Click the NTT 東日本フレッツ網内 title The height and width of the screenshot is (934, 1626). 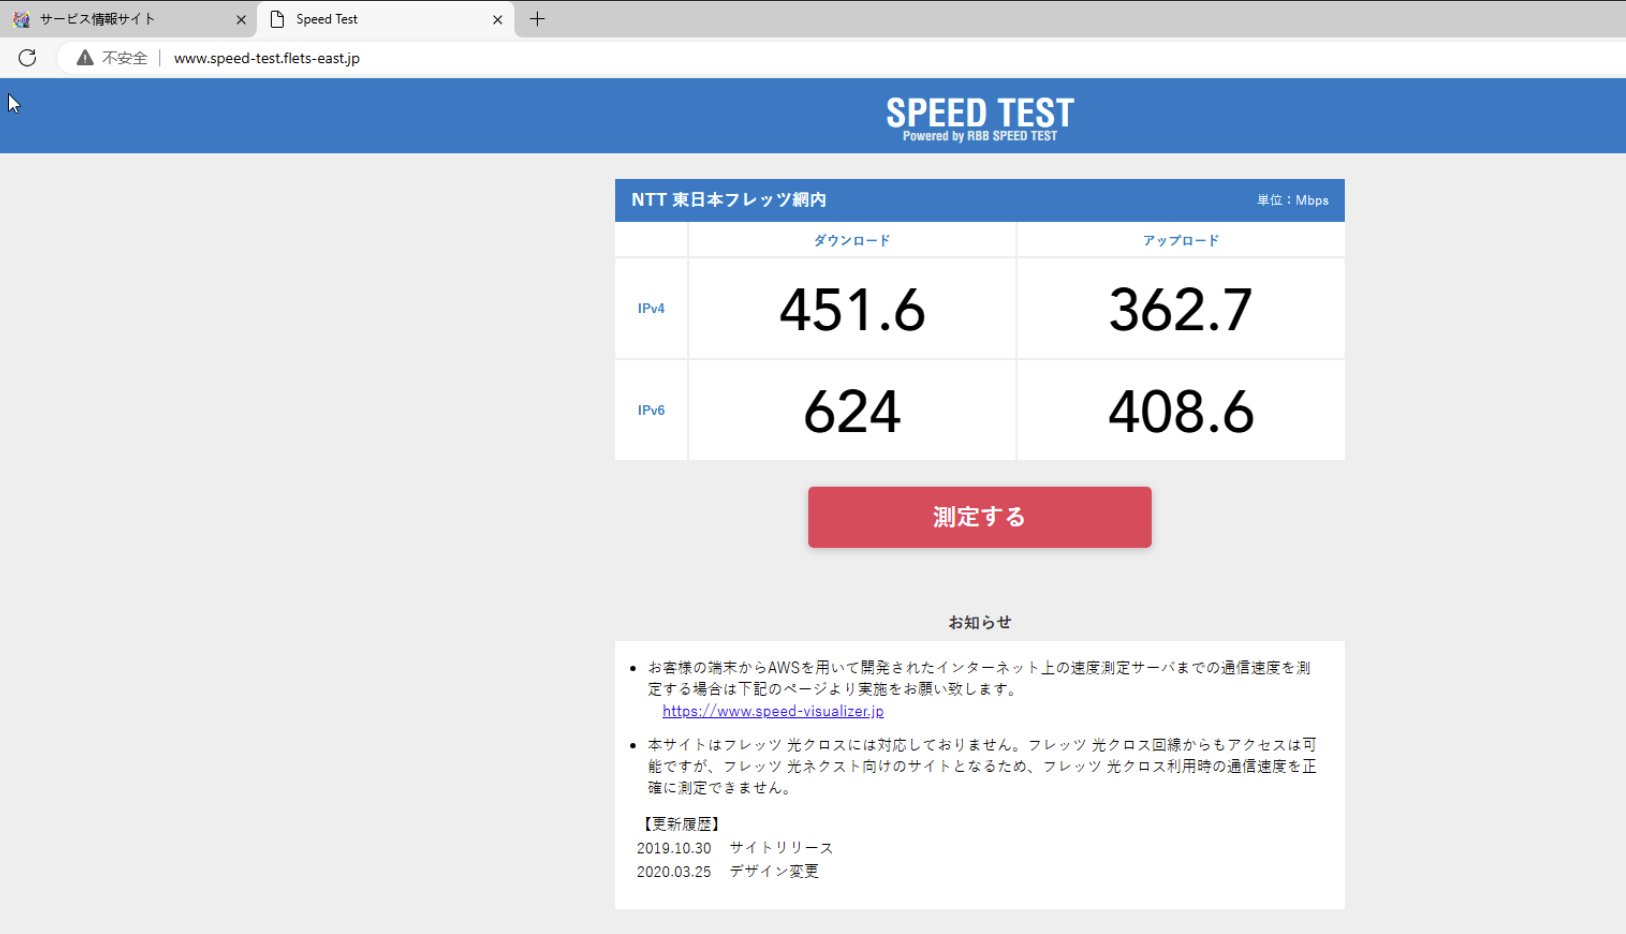[729, 200]
